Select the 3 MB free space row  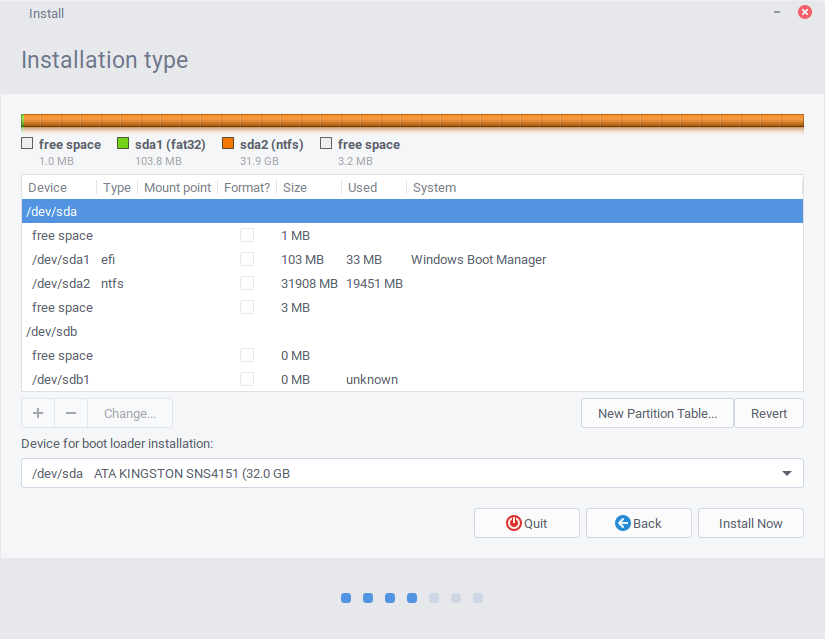click(x=412, y=307)
